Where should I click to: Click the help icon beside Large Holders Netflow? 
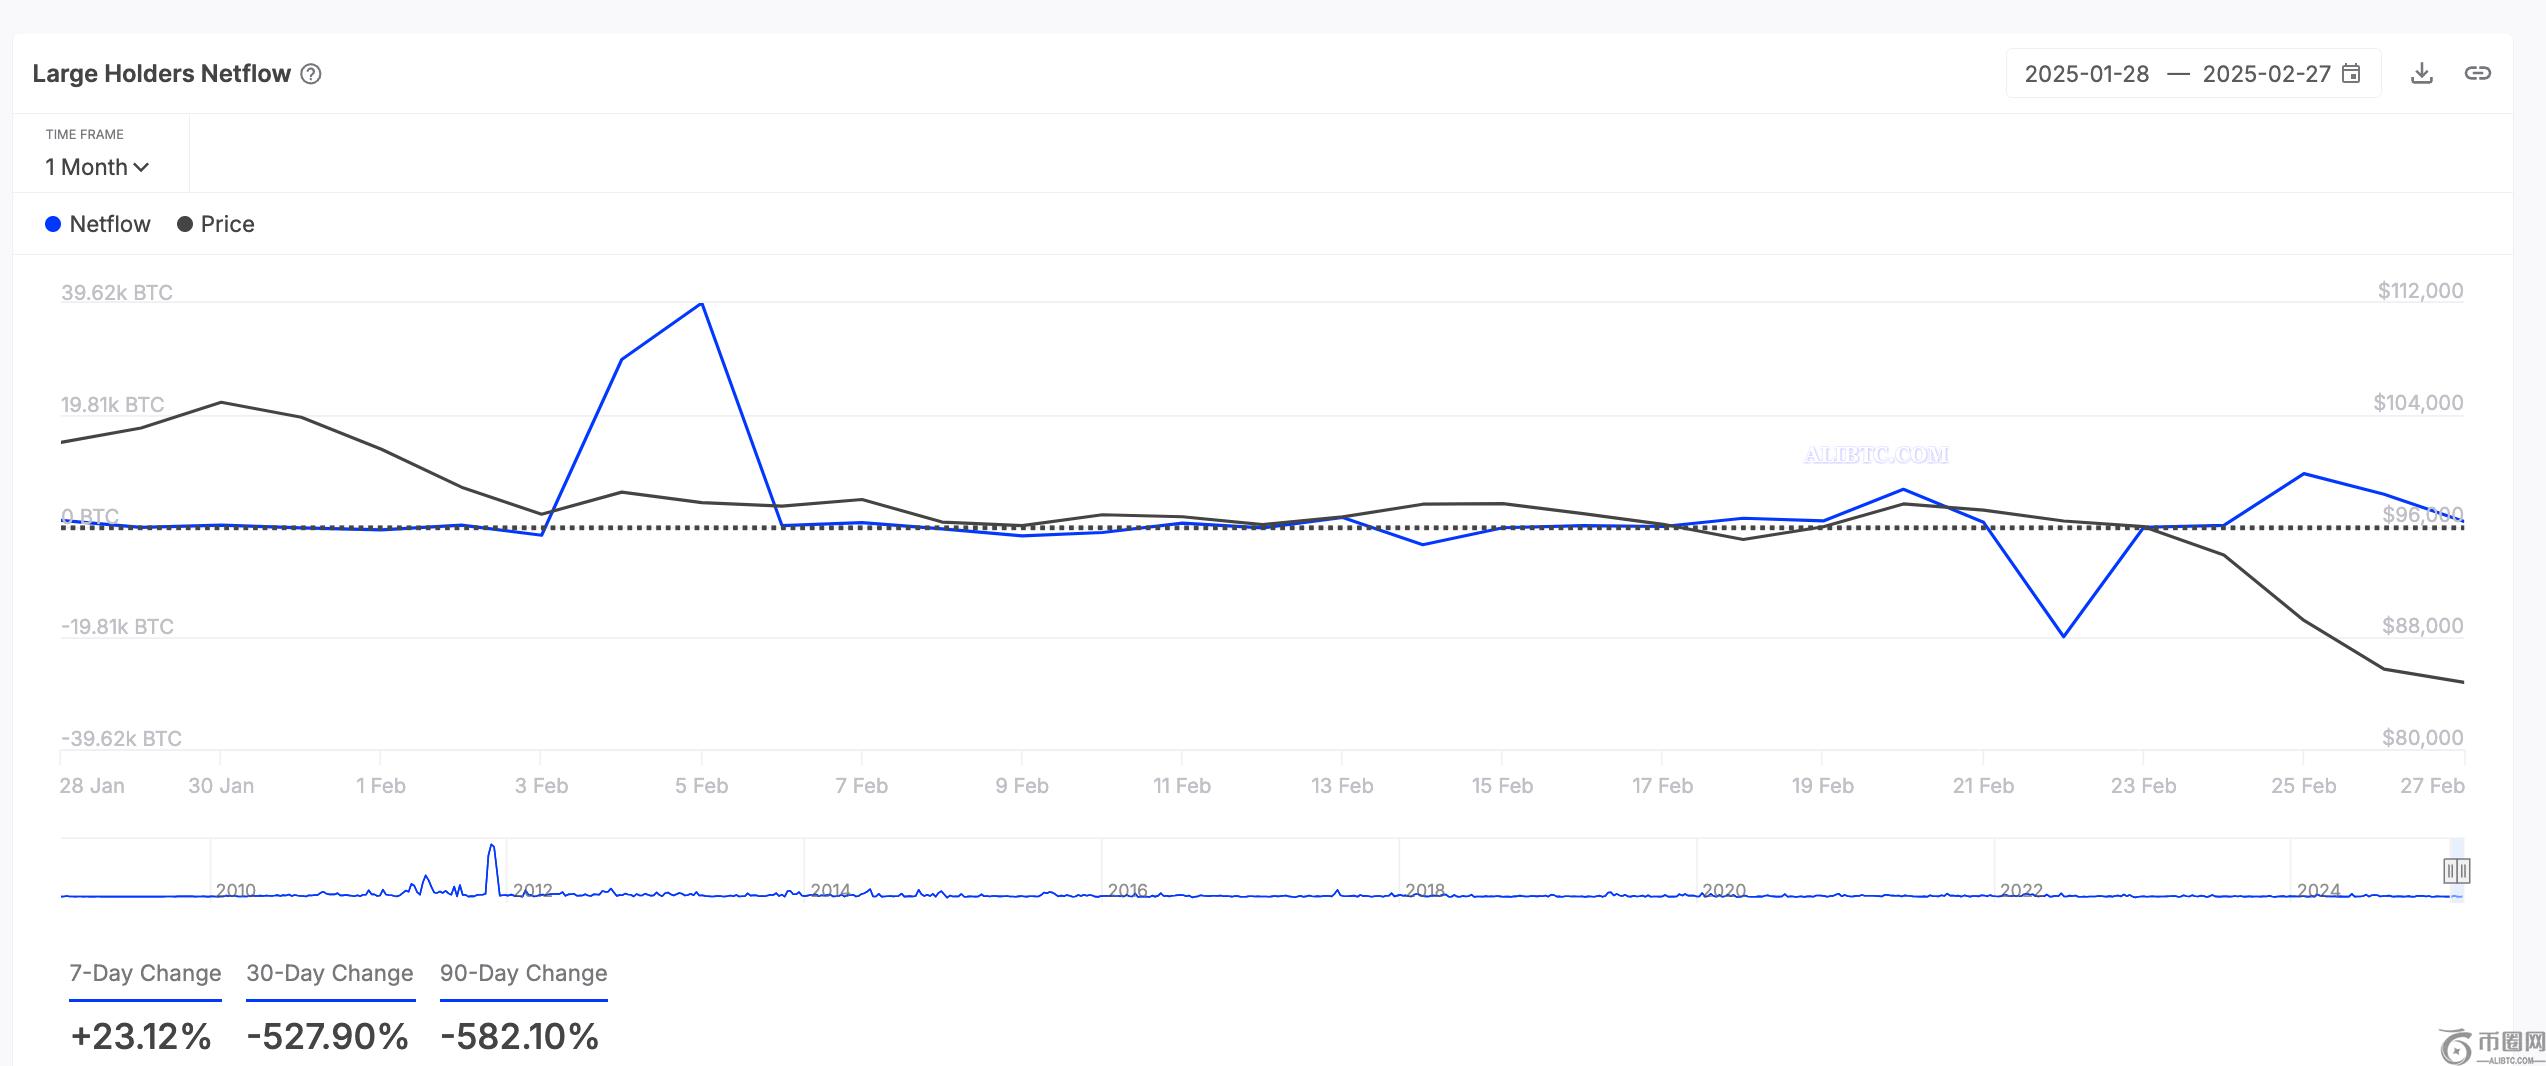click(311, 74)
